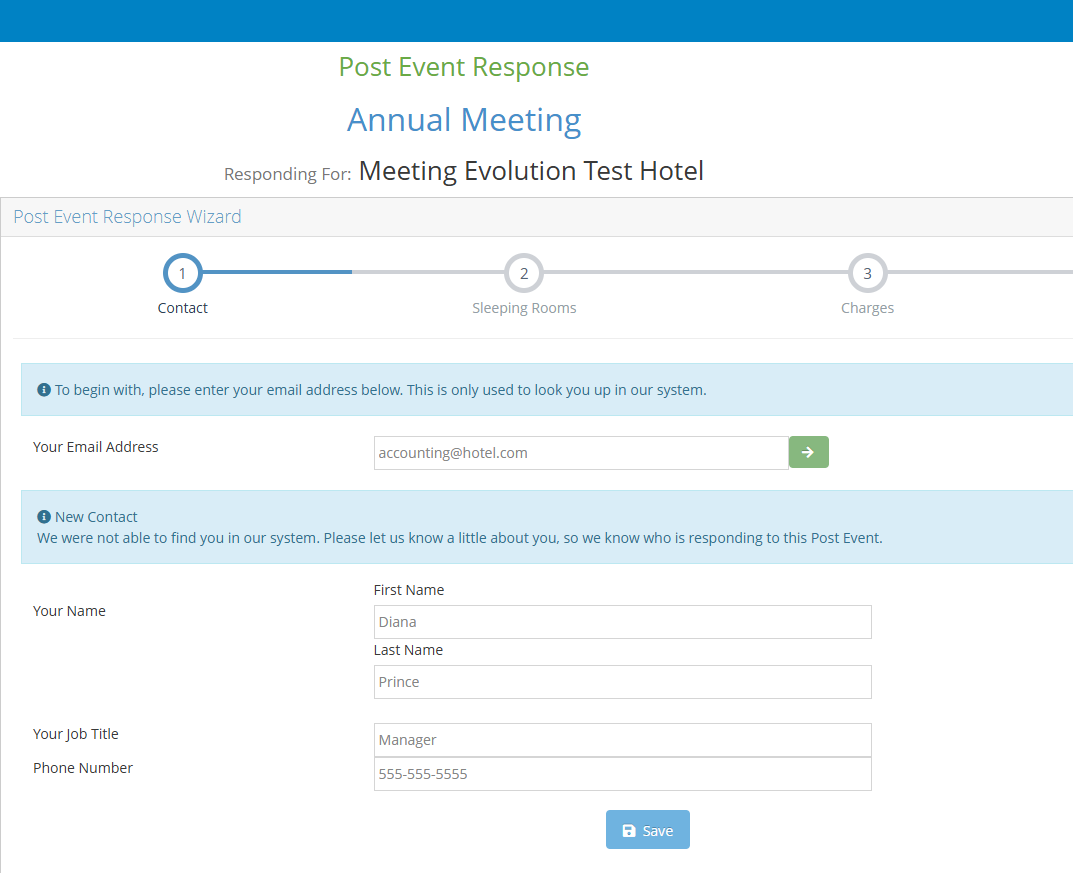This screenshot has height=873, width=1073.
Task: Click the Phone Number field showing 555-555-5555
Action: click(x=622, y=773)
